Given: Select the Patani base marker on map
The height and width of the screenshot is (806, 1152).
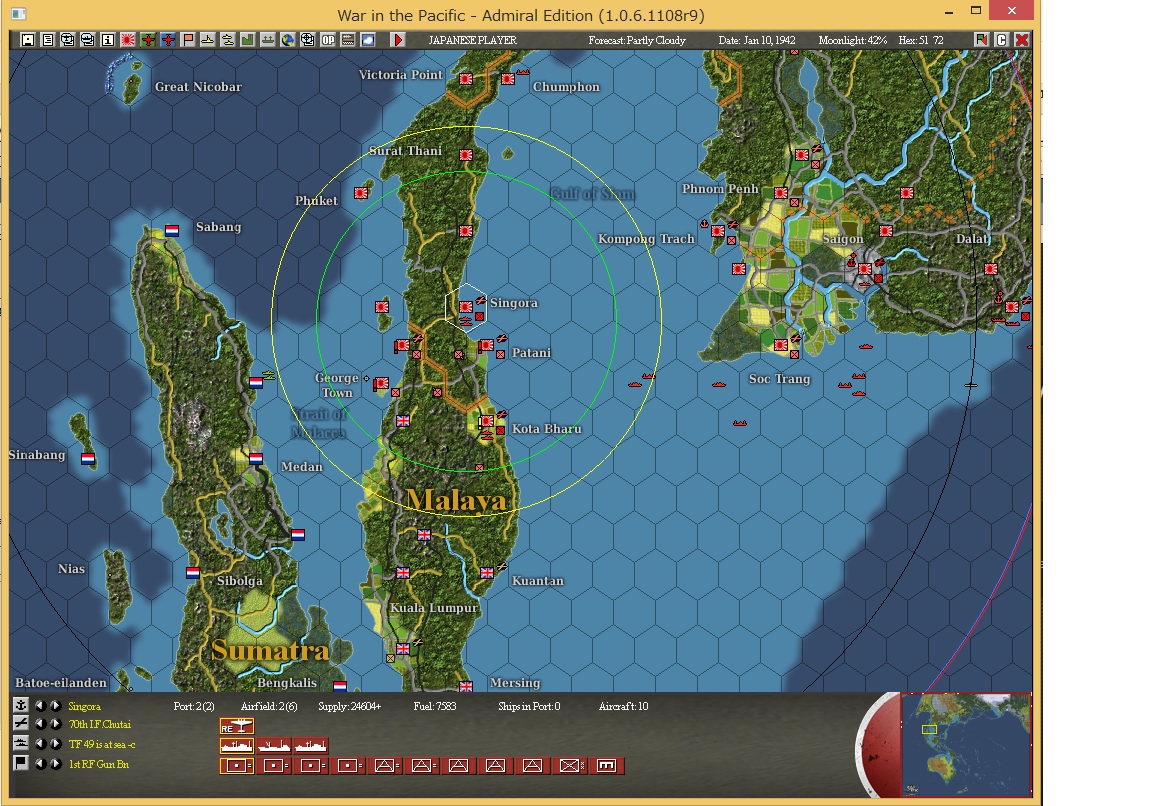Looking at the screenshot, I should [486, 345].
